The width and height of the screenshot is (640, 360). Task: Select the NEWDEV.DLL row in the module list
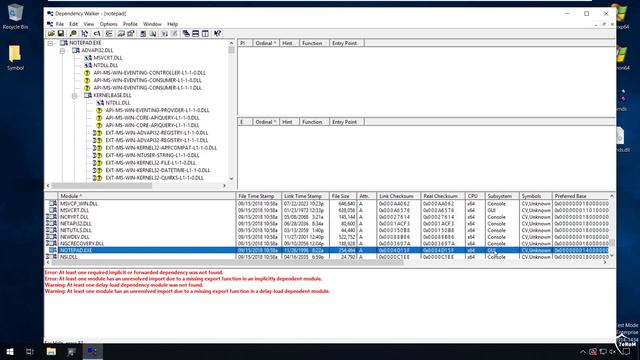coord(327,237)
